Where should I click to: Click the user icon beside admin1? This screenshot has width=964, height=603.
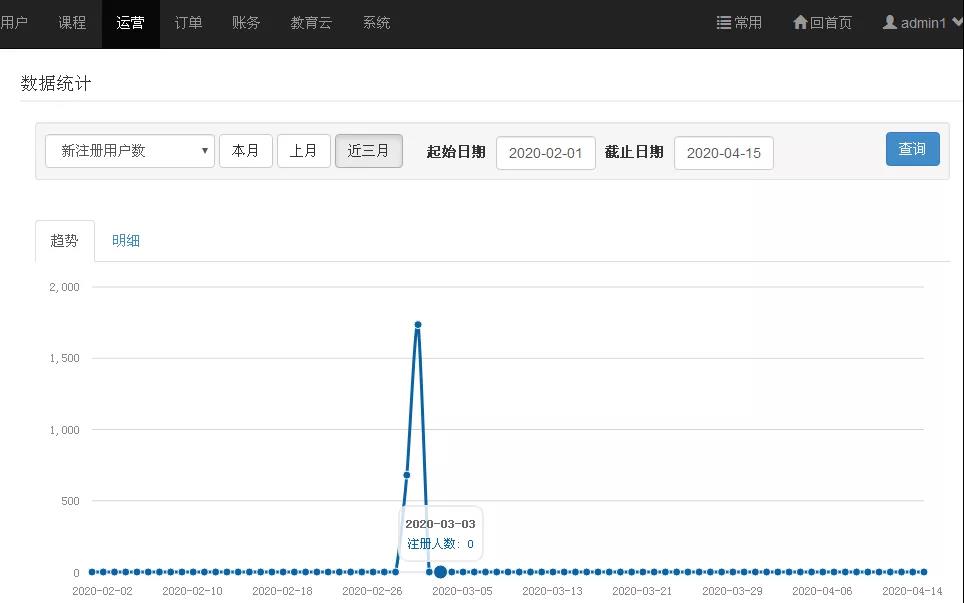point(889,23)
